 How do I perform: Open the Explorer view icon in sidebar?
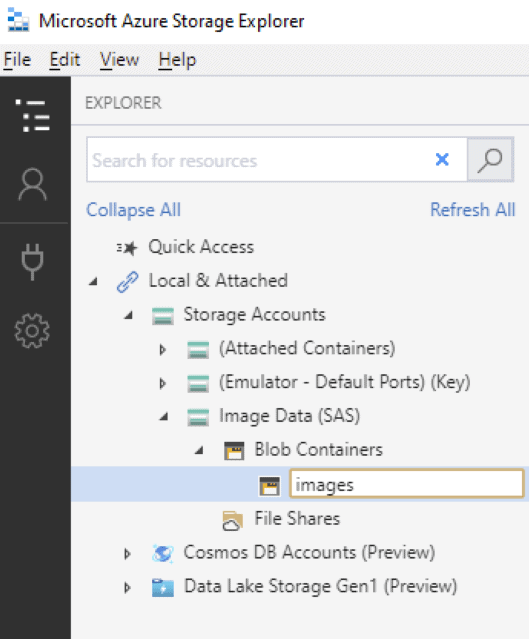click(33, 116)
